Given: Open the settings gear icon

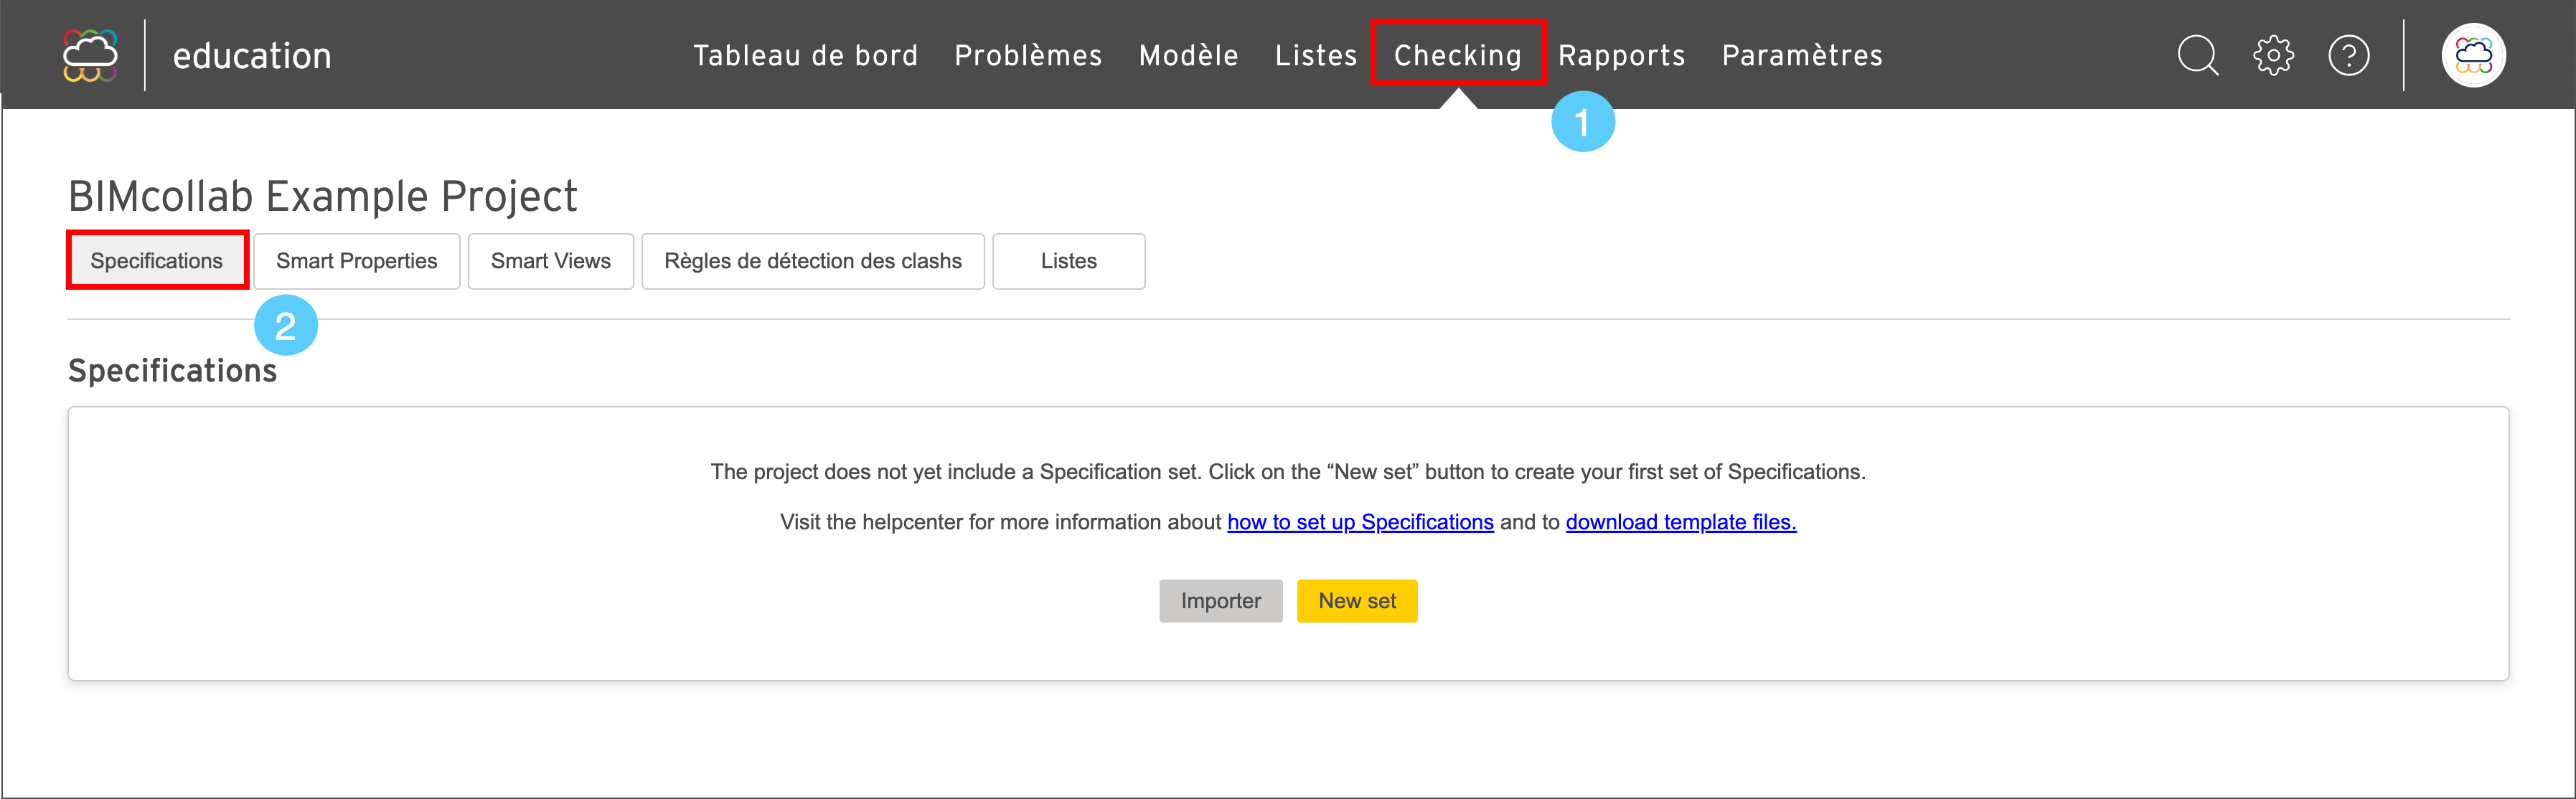Looking at the screenshot, I should point(2273,55).
